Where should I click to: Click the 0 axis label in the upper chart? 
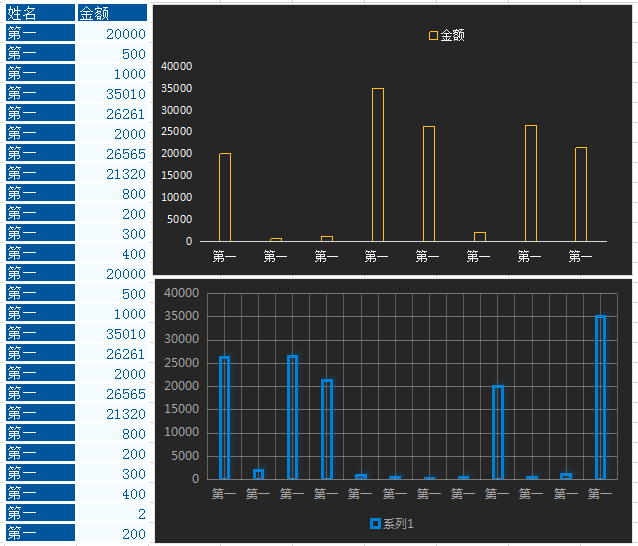pos(189,241)
